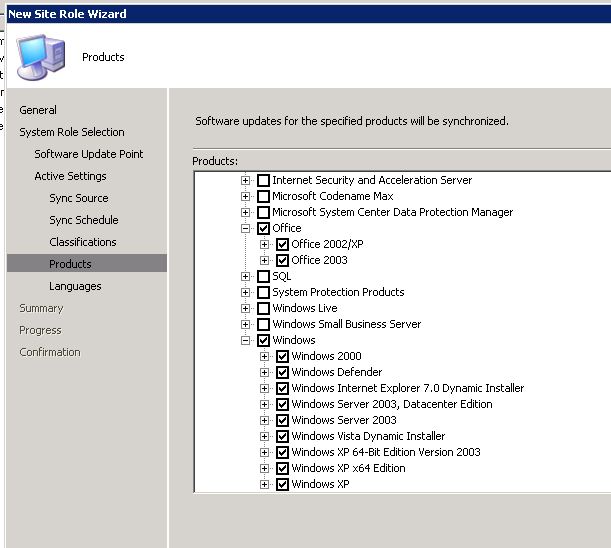611x548 pixels.
Task: Expand System Protection Products node
Action: [245, 292]
